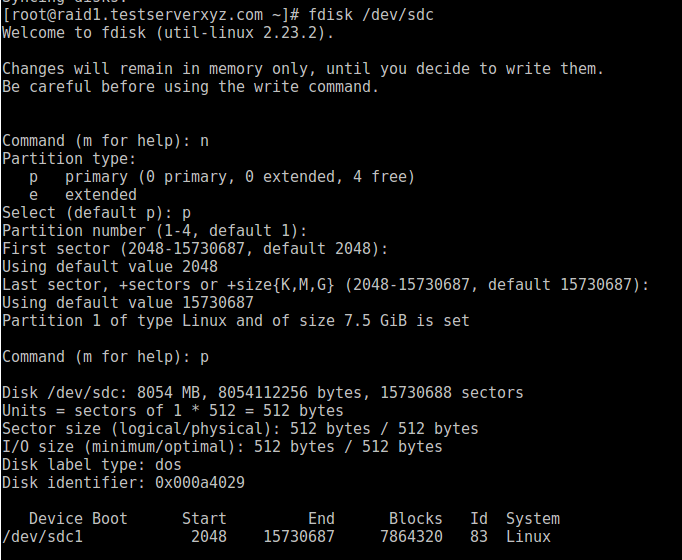The height and width of the screenshot is (560, 682).
Task: Click the 'Linux' System column value
Action: (x=528, y=537)
